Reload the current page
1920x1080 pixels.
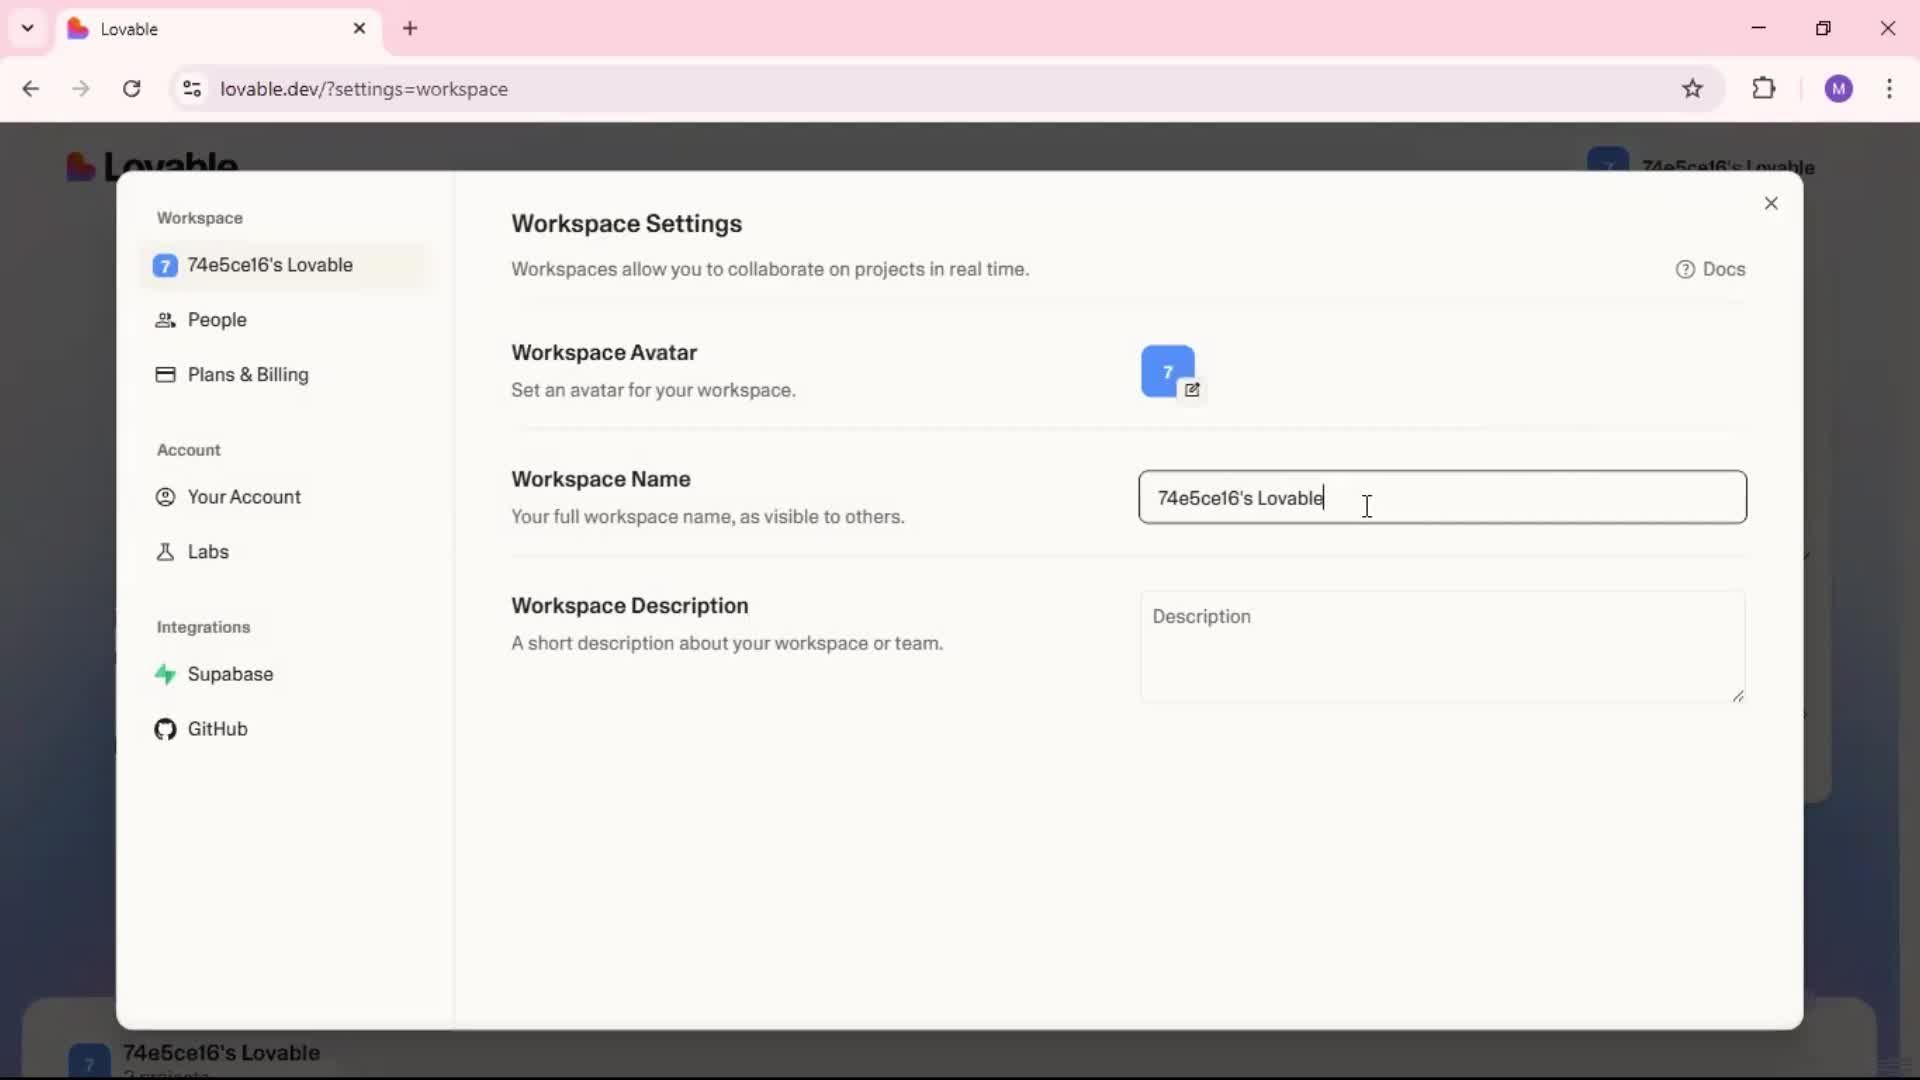pyautogui.click(x=131, y=89)
